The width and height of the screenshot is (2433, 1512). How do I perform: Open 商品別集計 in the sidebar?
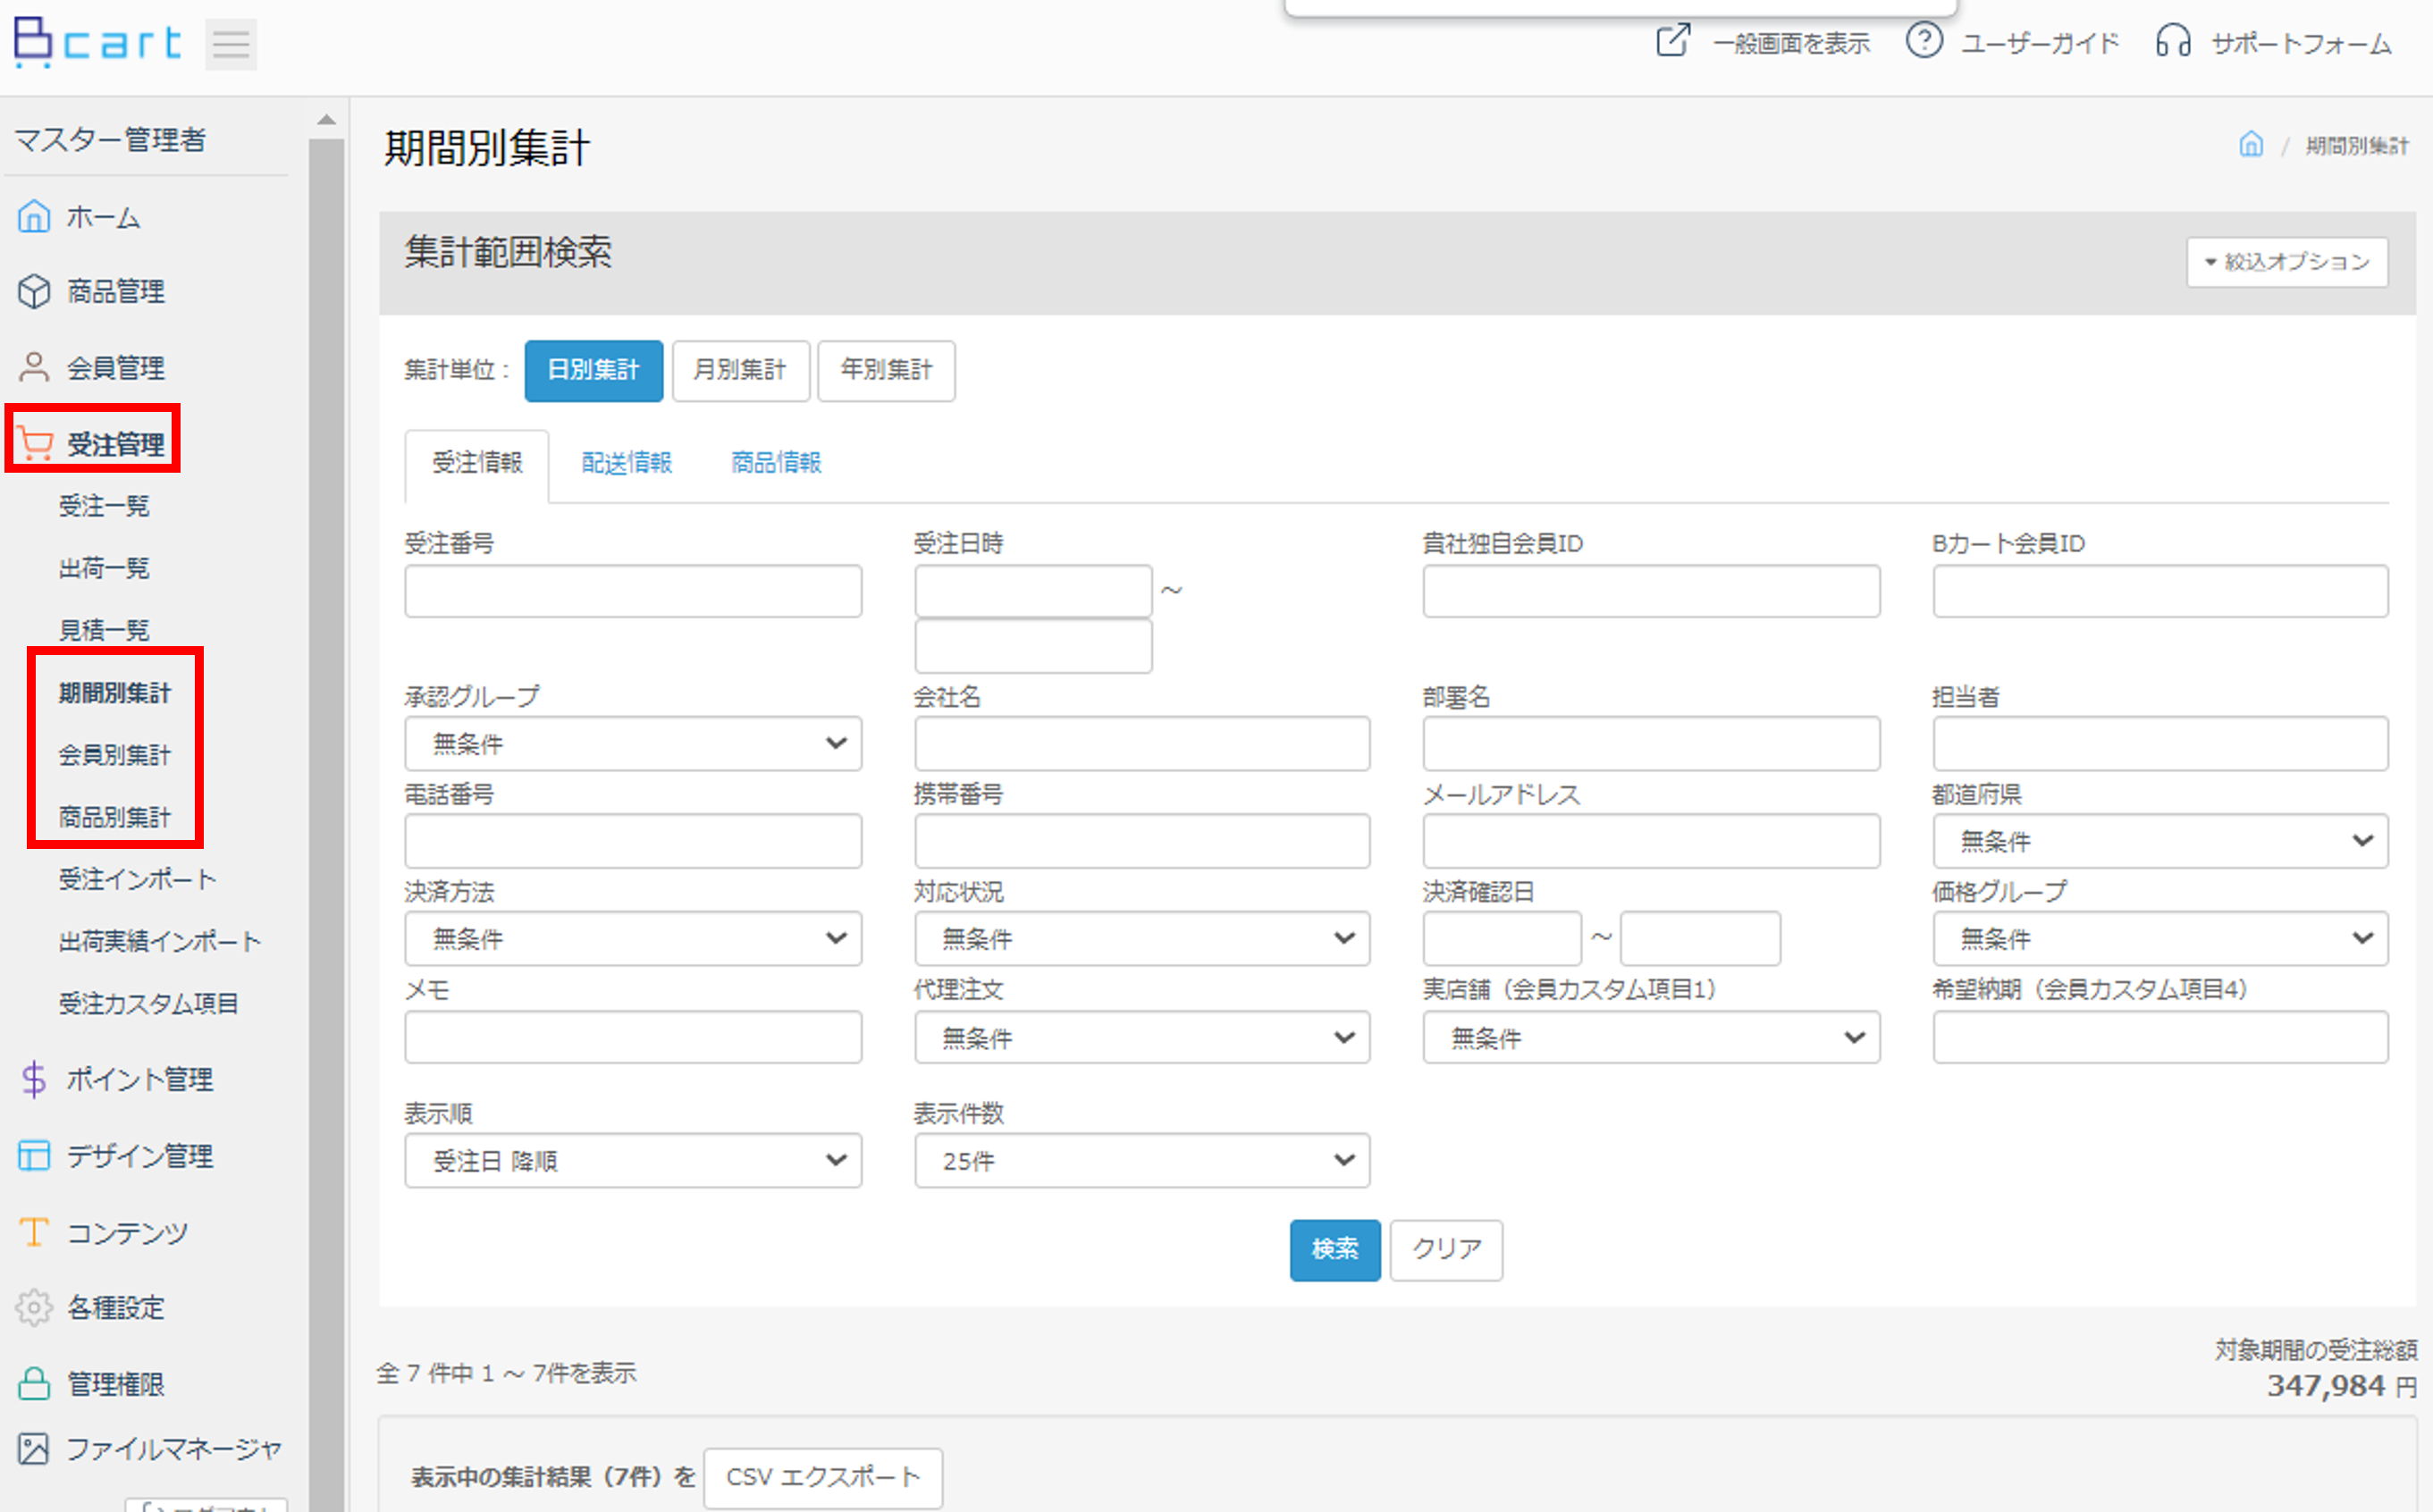click(115, 817)
